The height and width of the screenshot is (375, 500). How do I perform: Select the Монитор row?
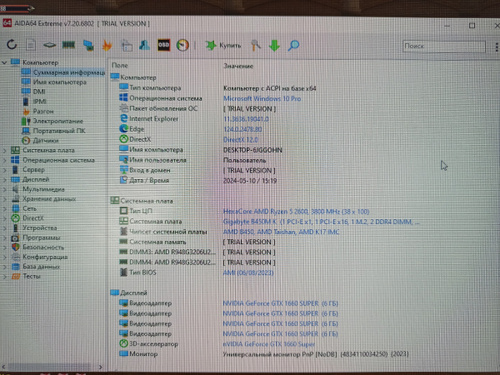pos(264,354)
